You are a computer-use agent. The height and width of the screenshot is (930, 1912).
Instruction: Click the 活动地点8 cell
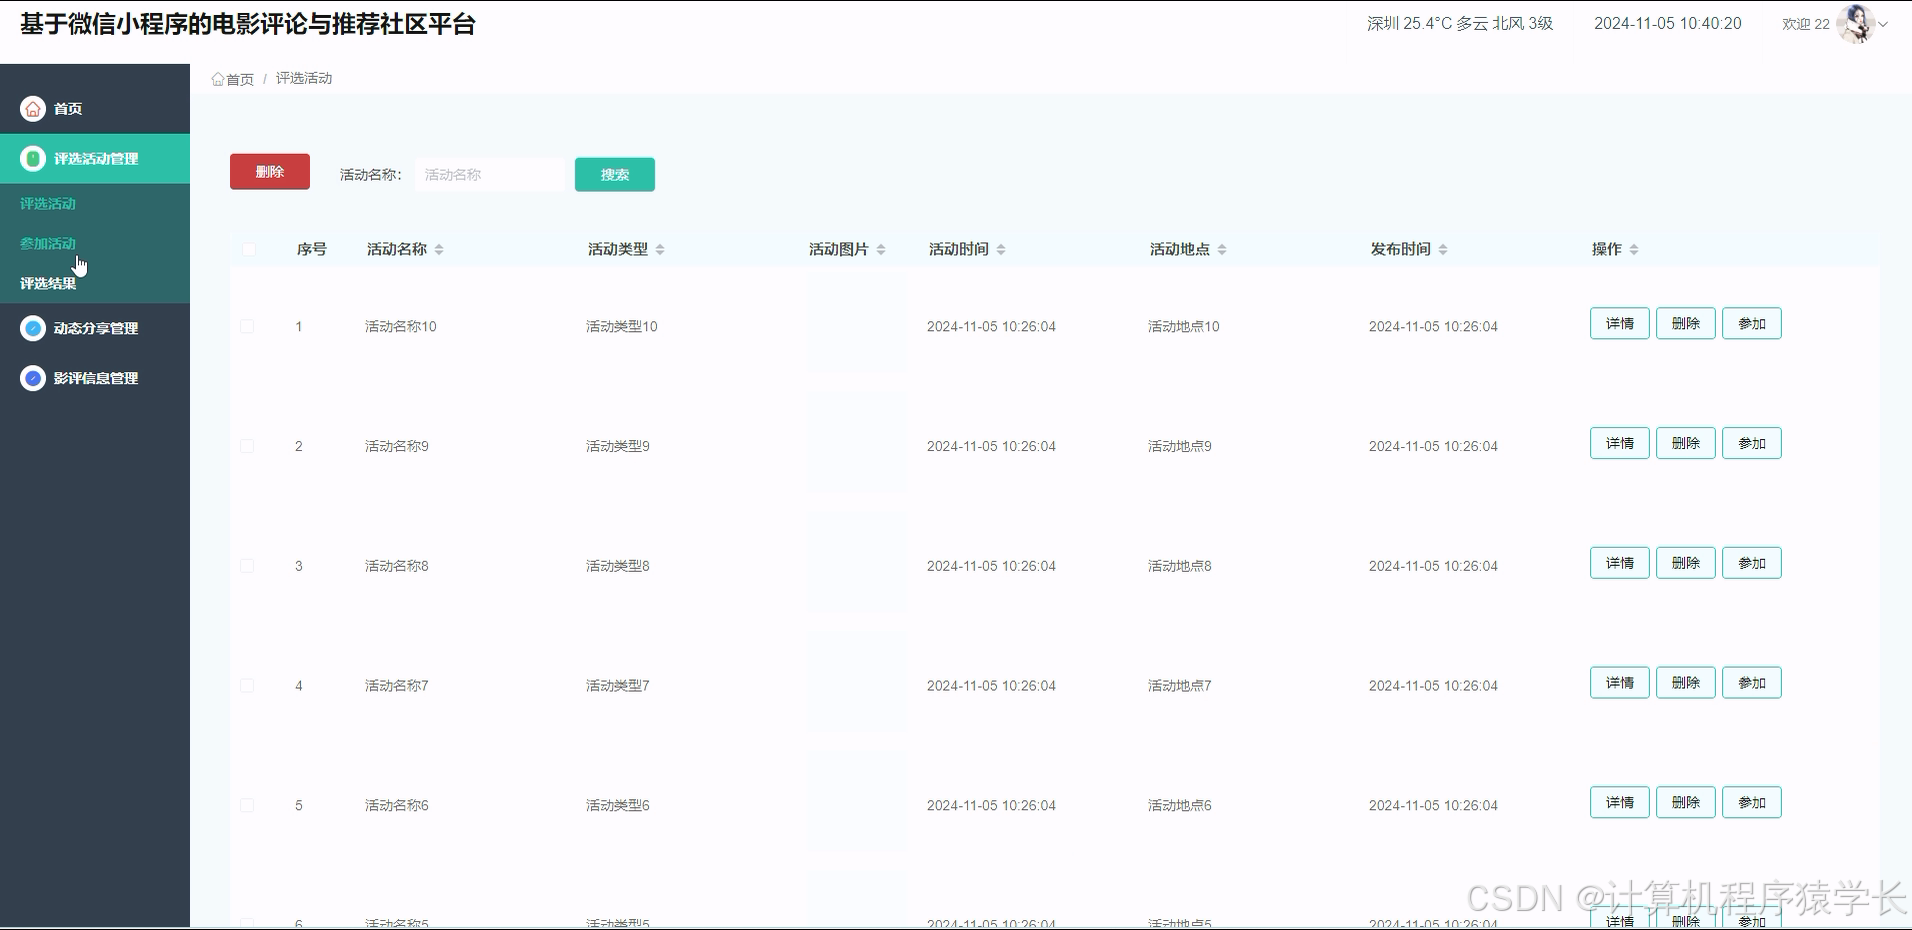tap(1180, 566)
